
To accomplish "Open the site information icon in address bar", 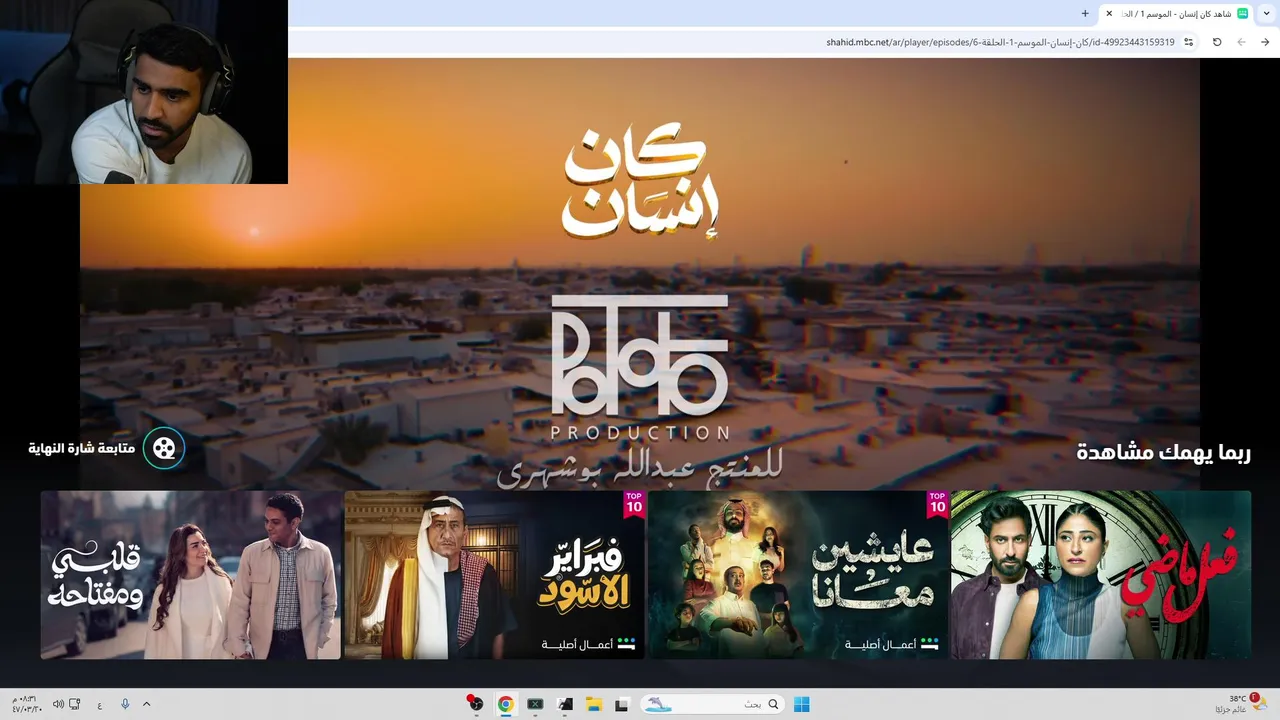I will (x=1189, y=42).
